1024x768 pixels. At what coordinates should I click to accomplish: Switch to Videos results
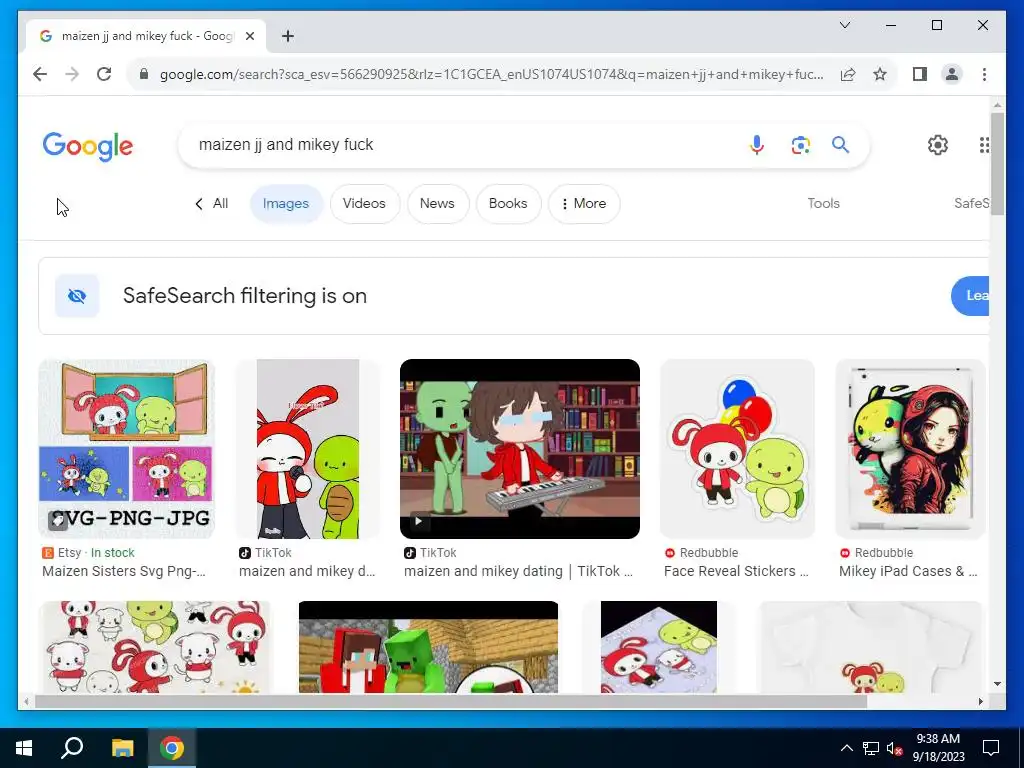(364, 204)
